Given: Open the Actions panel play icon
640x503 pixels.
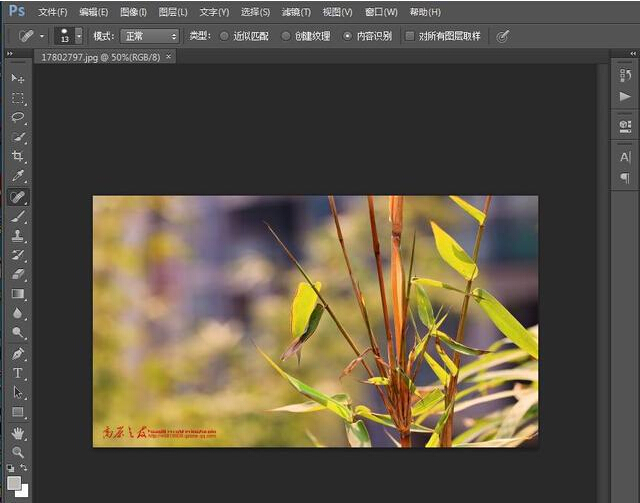Looking at the screenshot, I should coord(625,97).
